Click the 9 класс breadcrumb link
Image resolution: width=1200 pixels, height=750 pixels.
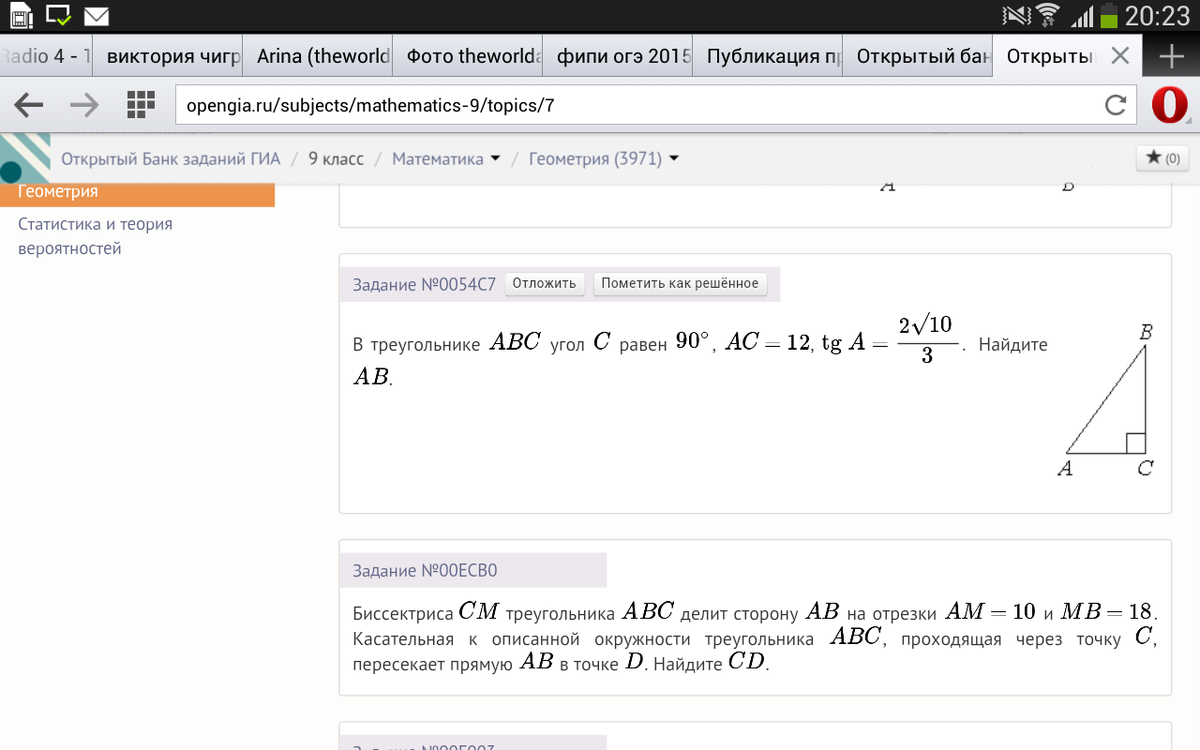(x=336, y=159)
